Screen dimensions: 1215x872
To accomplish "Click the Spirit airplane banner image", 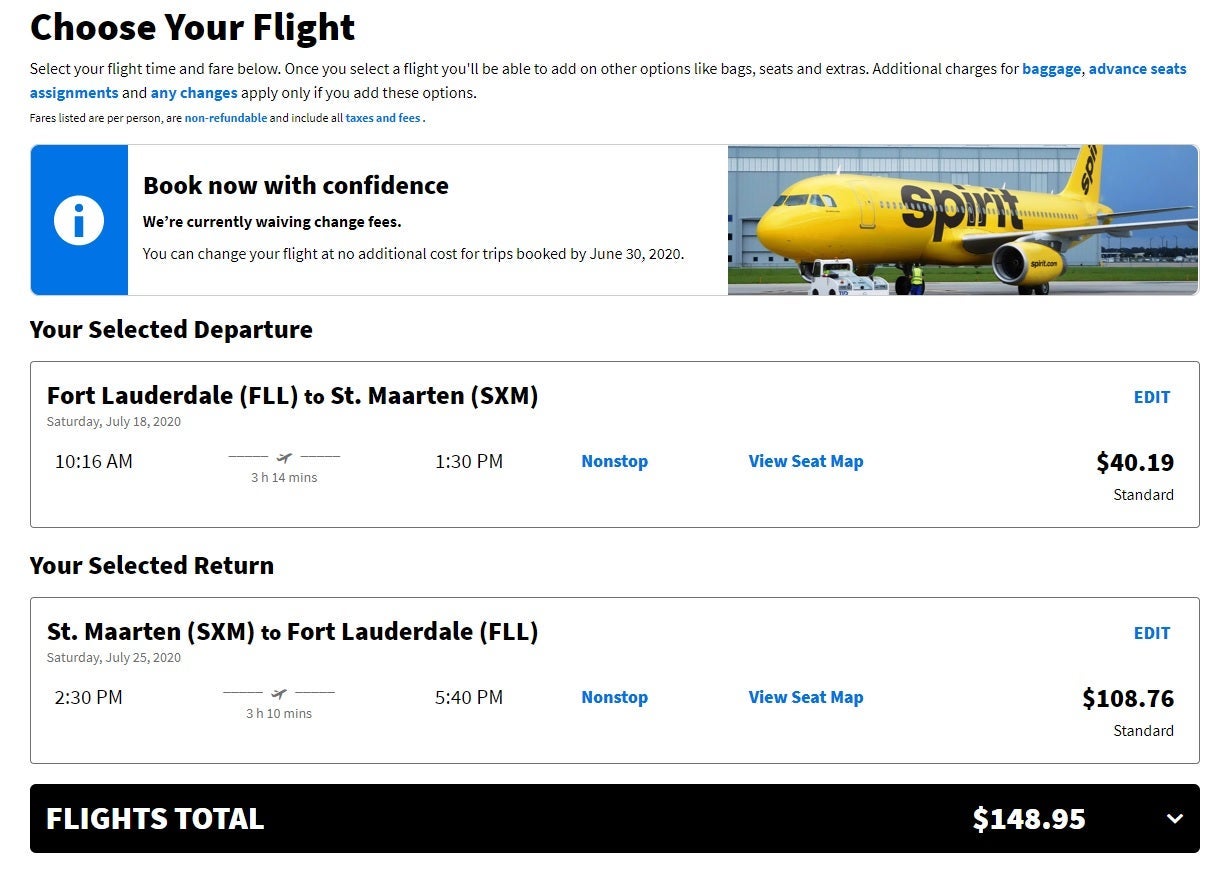I will coord(962,220).
